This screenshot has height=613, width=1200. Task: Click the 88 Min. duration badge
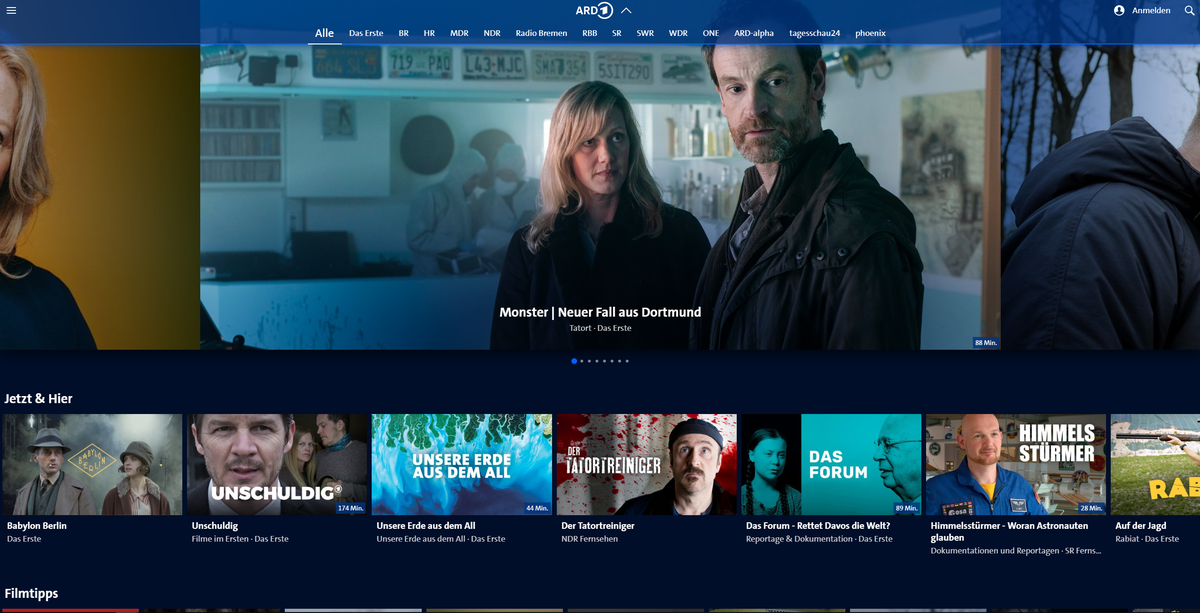(986, 343)
